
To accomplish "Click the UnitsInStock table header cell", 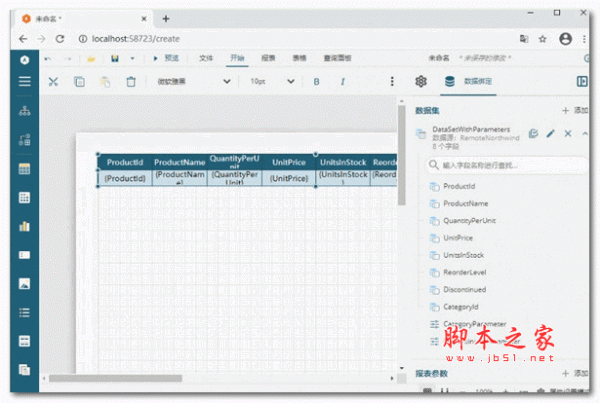I will 343,162.
